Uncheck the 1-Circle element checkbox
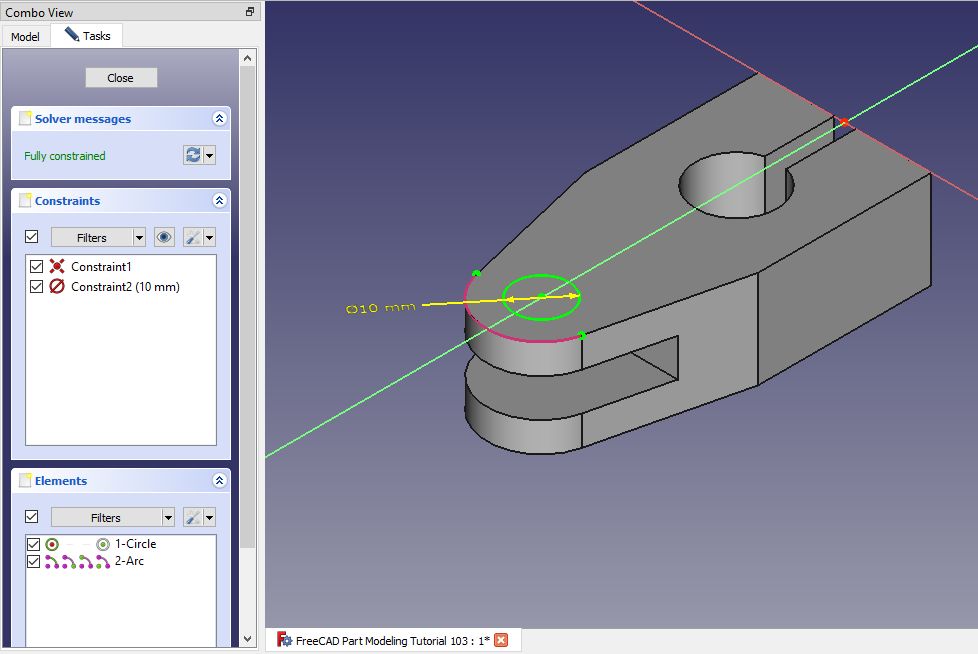978x654 pixels. pos(34,544)
